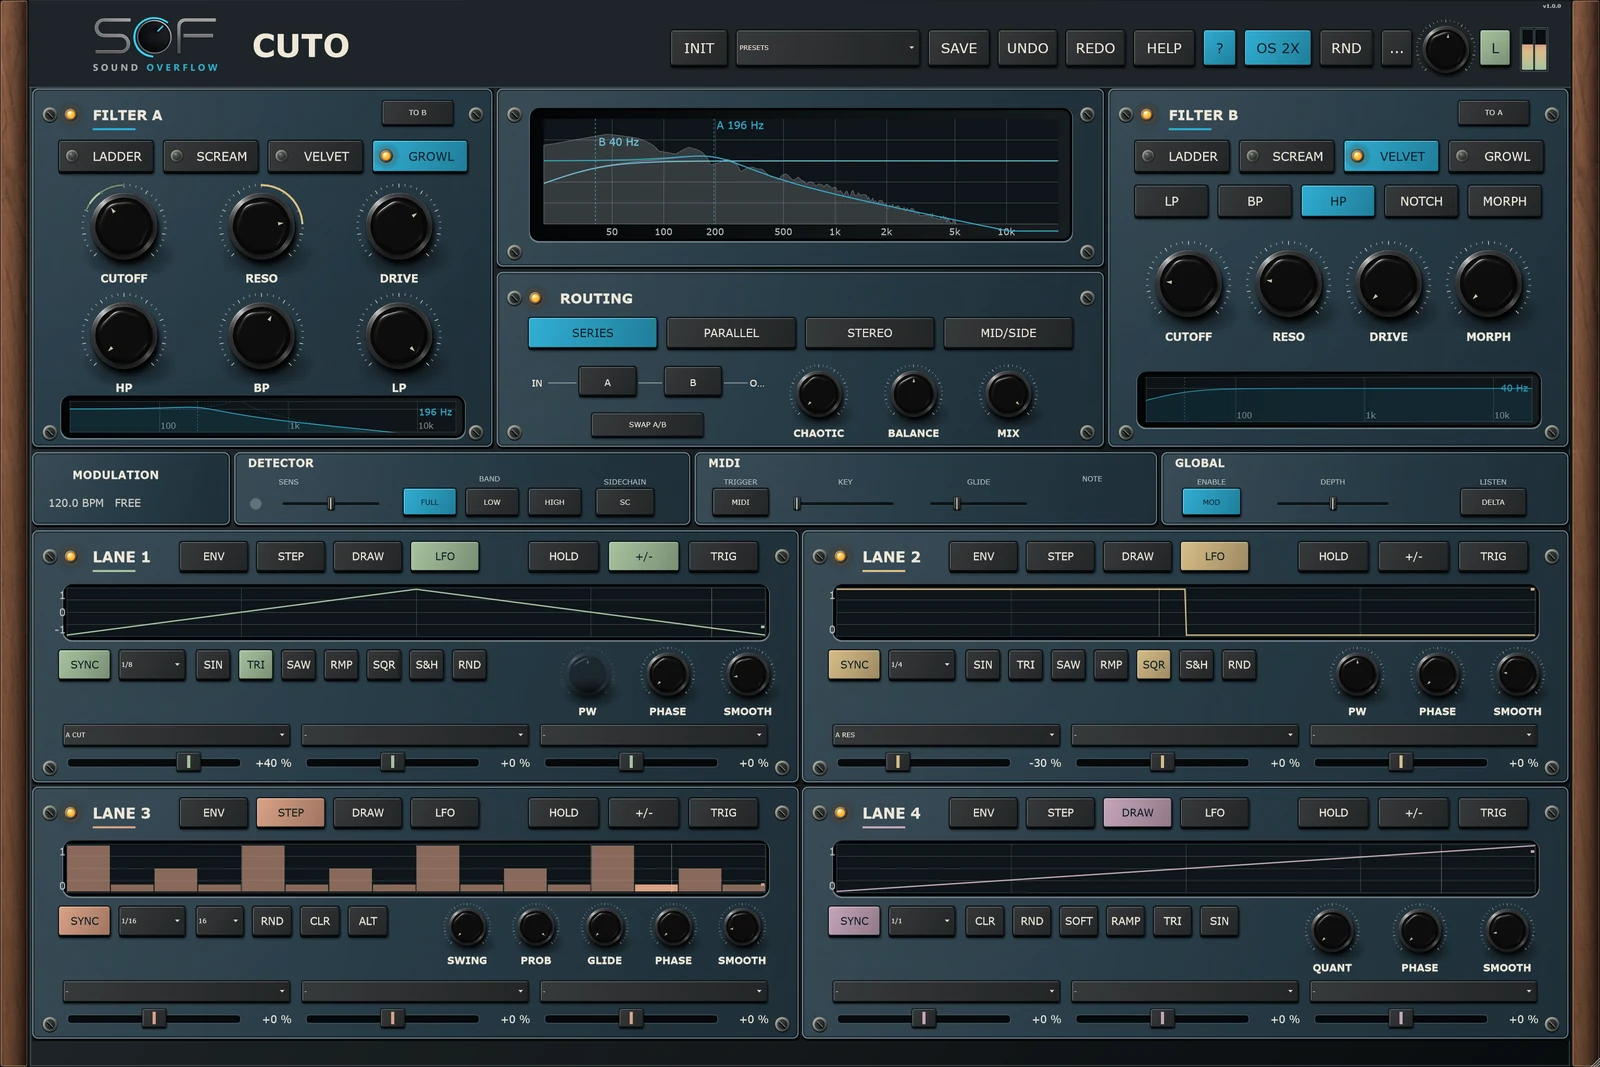Open Lane 3 rate dropdown showing 1/16
Image resolution: width=1600 pixels, height=1067 pixels.
(152, 921)
